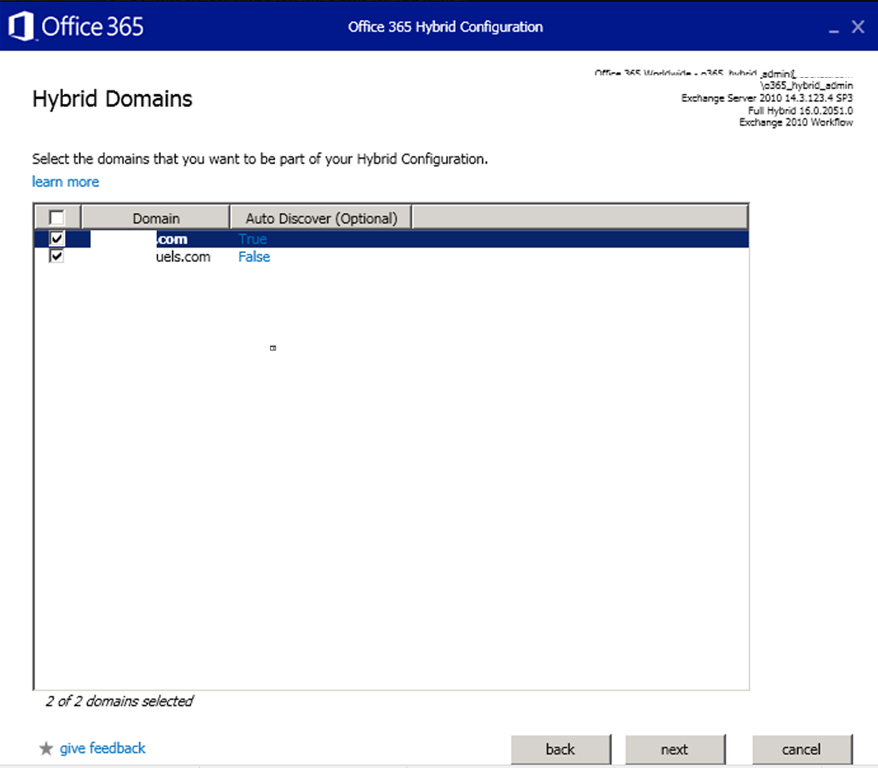Click the Auto Discover (Optional) column header
Viewport: 878px width, 768px height.
click(321, 218)
